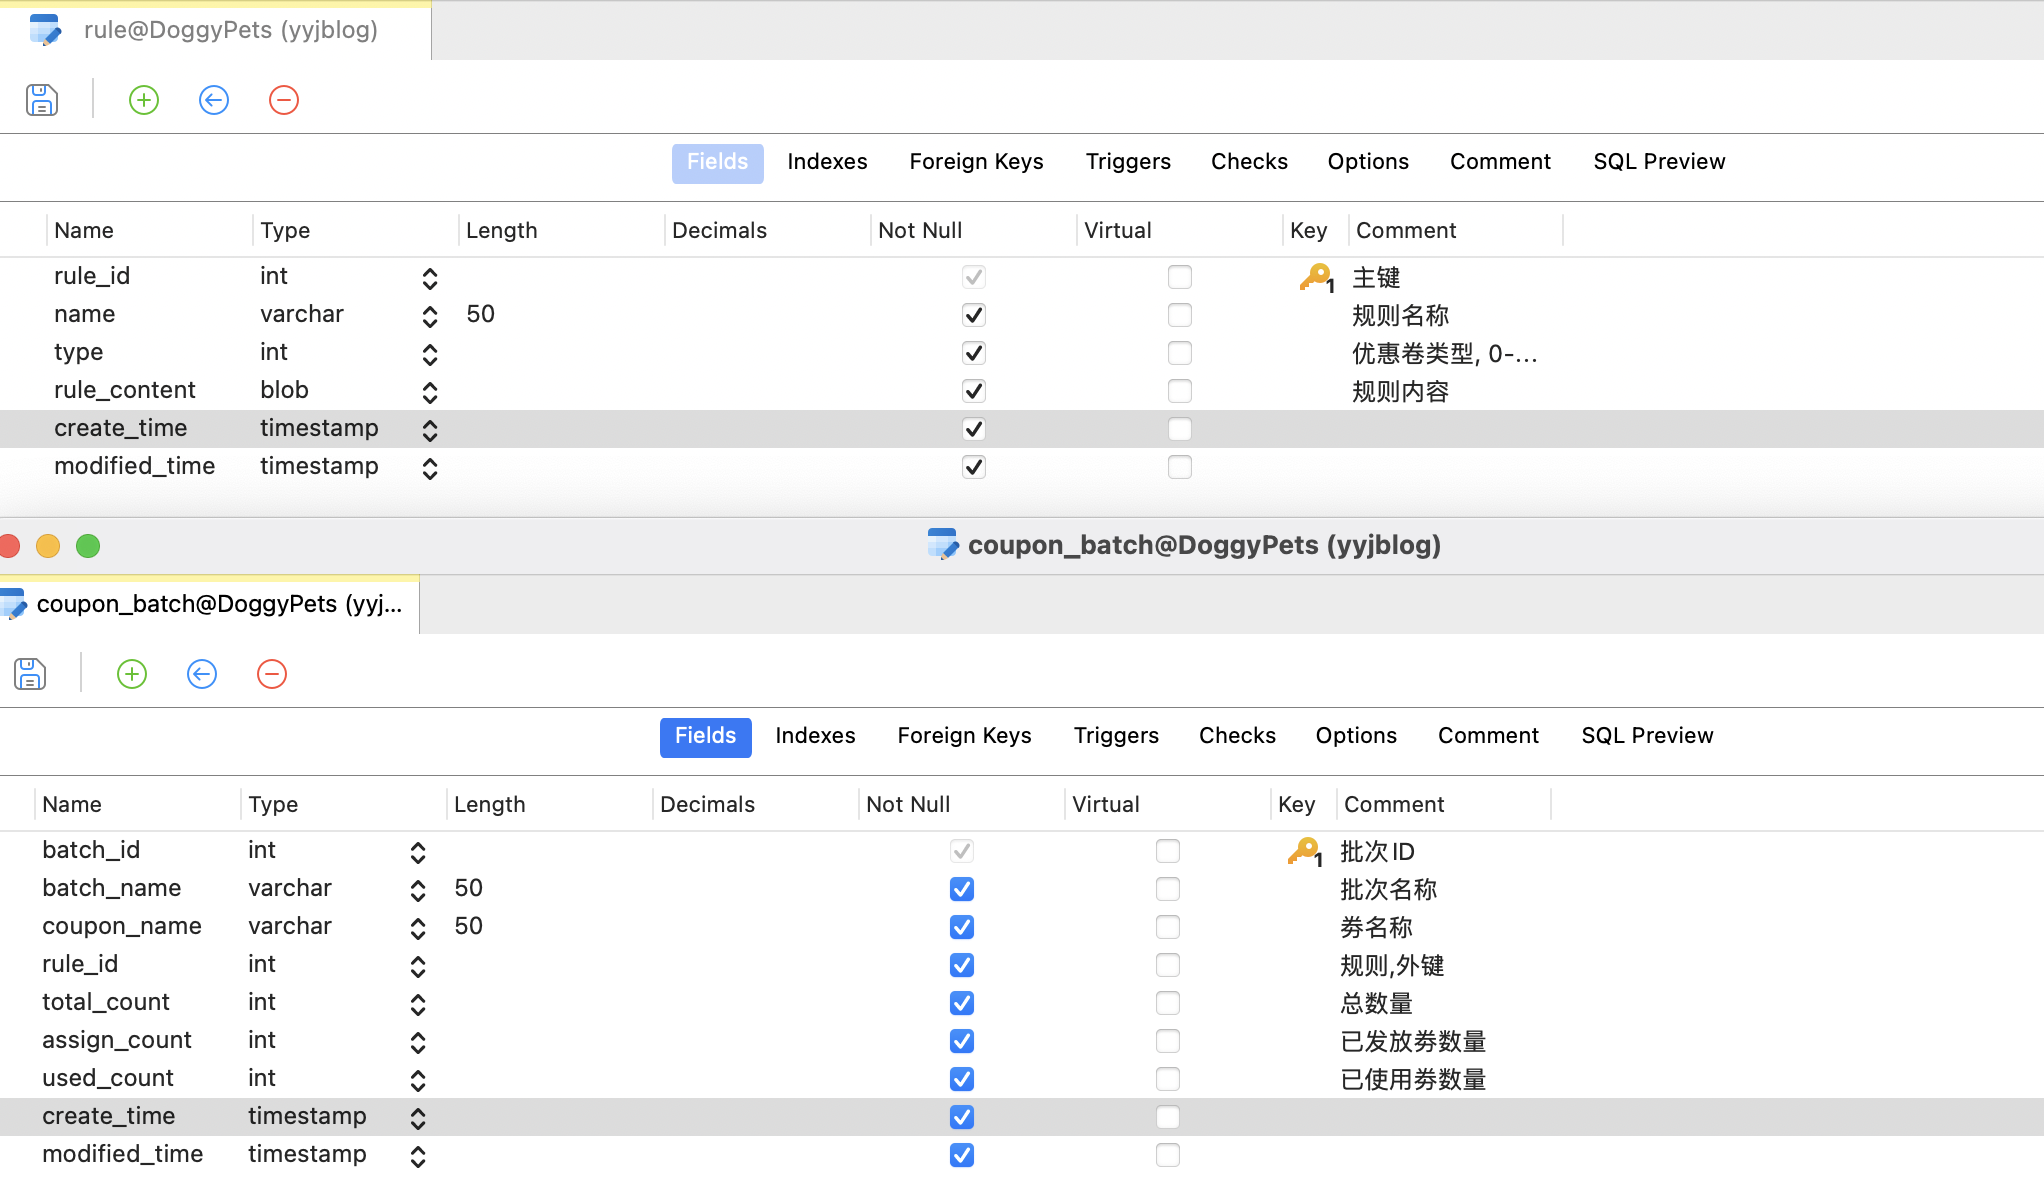Delete a field in the rule window
The image size is (2044, 1184).
pos(284,100)
